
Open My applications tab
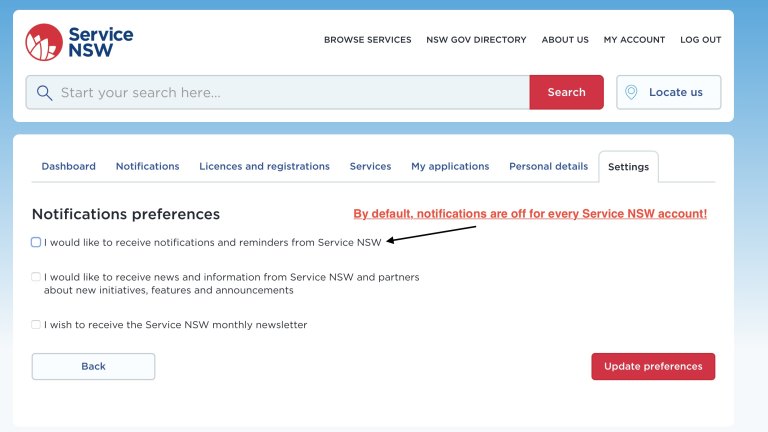(x=450, y=167)
